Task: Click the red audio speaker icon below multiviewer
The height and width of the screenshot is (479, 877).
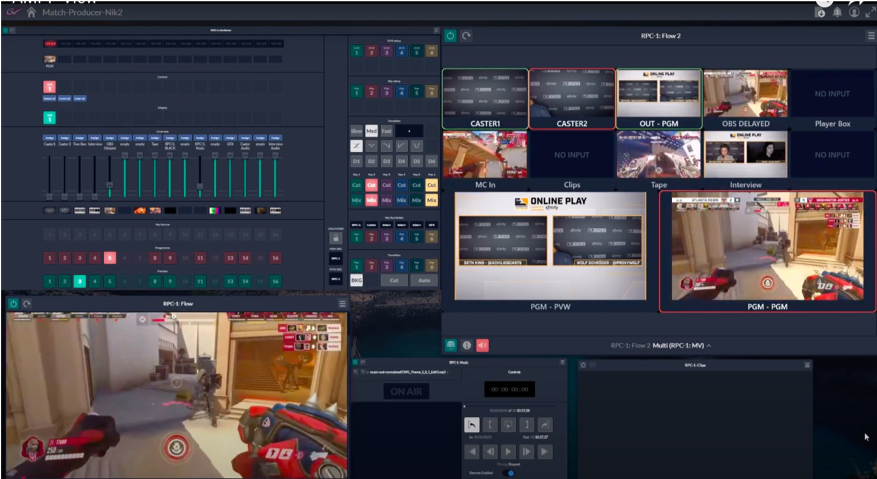Action: pyautogui.click(x=482, y=345)
